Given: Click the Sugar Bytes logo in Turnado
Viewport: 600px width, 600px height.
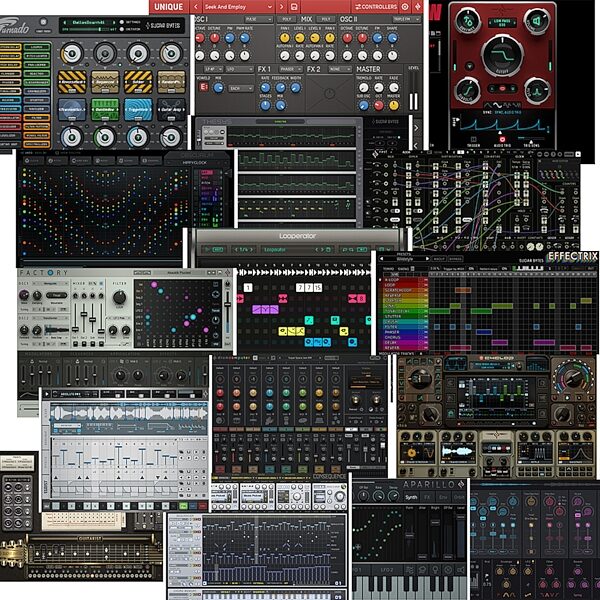Looking at the screenshot, I should [x=163, y=26].
